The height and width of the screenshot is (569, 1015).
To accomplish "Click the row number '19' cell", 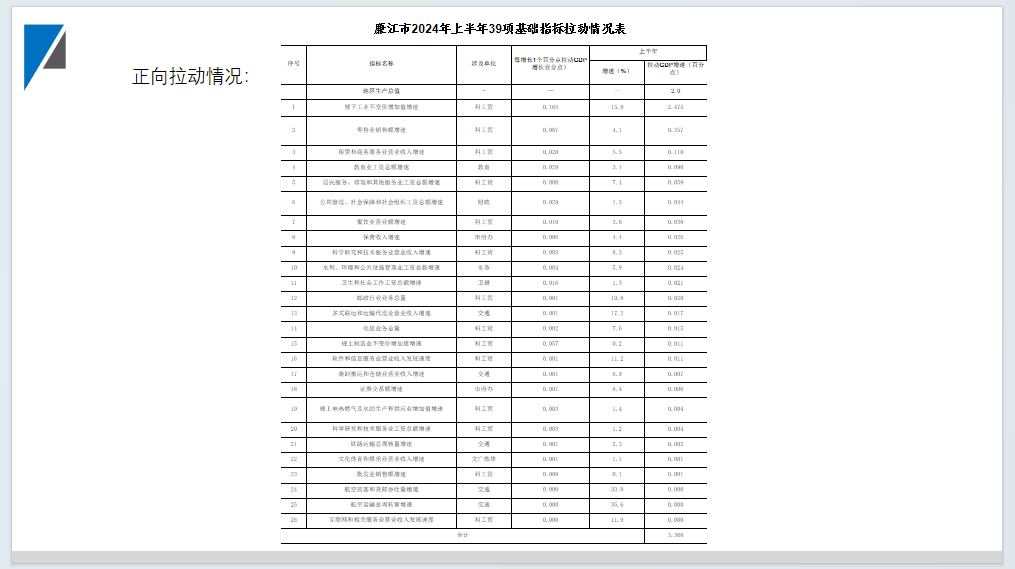I will pyautogui.click(x=293, y=409).
